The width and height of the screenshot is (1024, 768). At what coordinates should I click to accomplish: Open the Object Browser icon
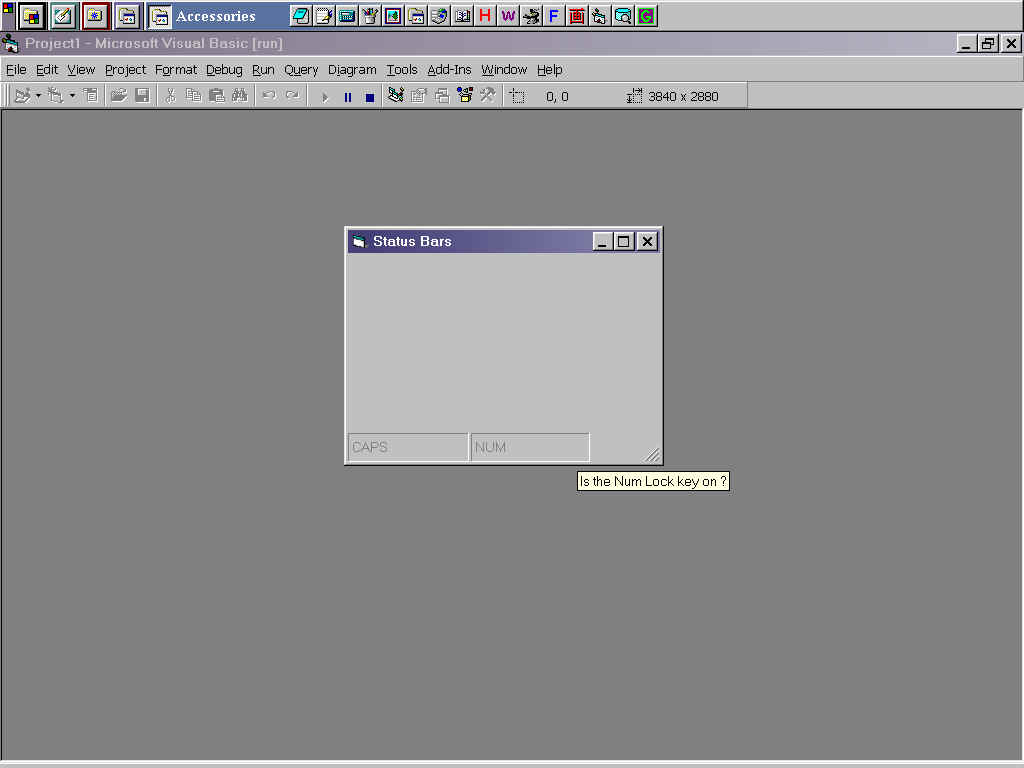(464, 96)
